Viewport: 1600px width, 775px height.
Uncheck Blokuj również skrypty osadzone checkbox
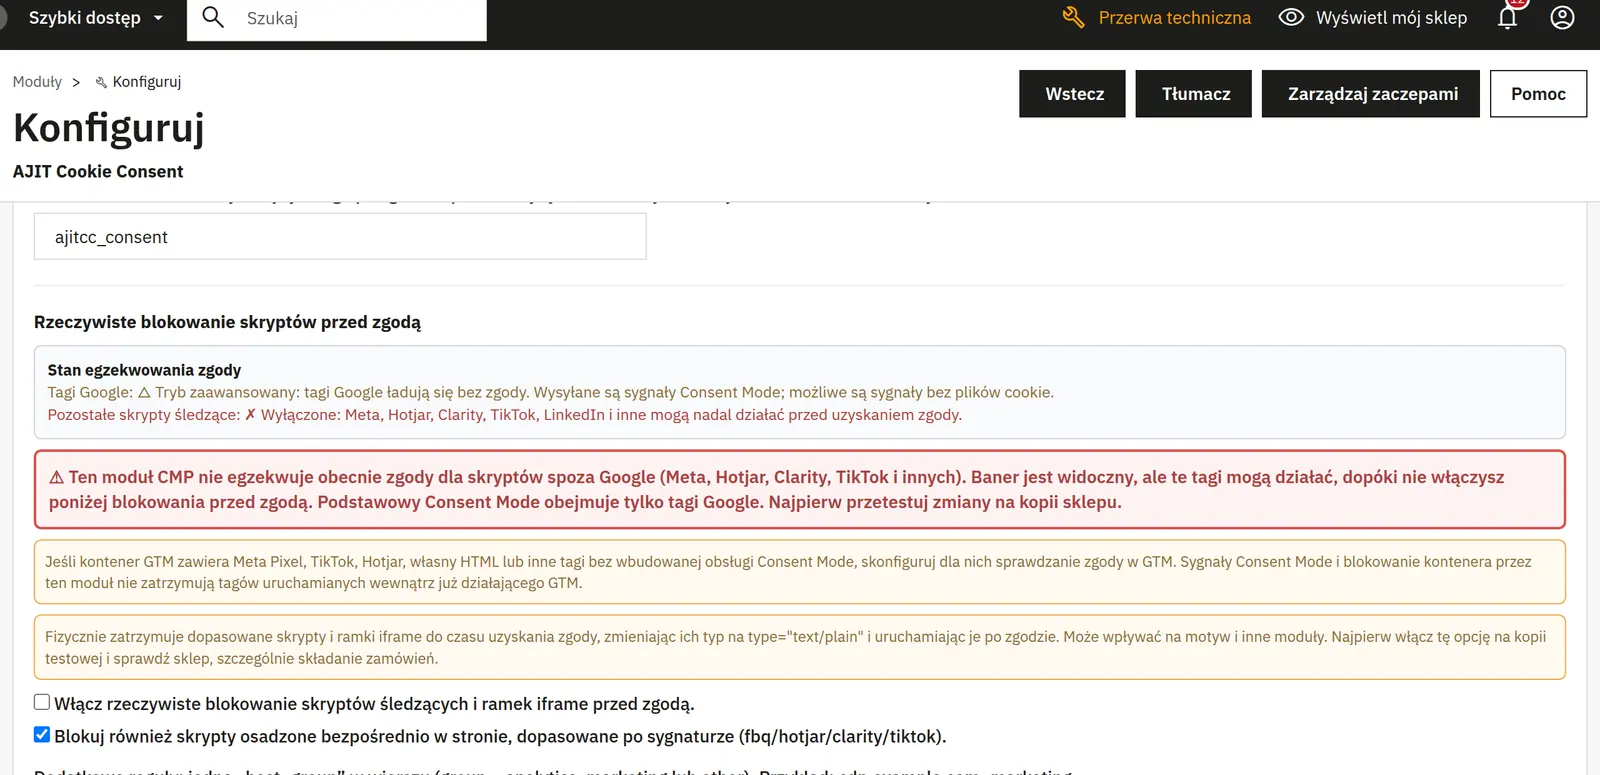(x=42, y=734)
